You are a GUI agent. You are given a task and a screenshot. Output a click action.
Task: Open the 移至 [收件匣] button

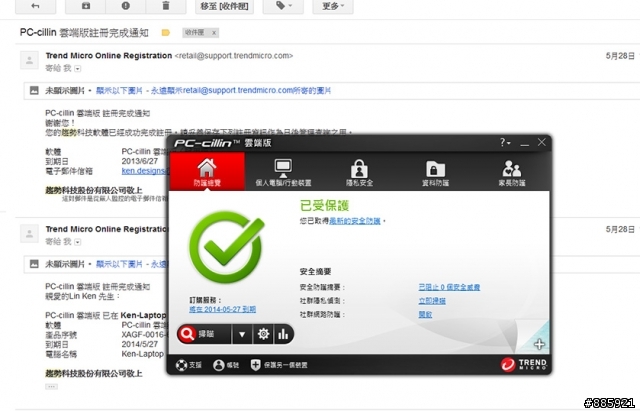coord(224,6)
